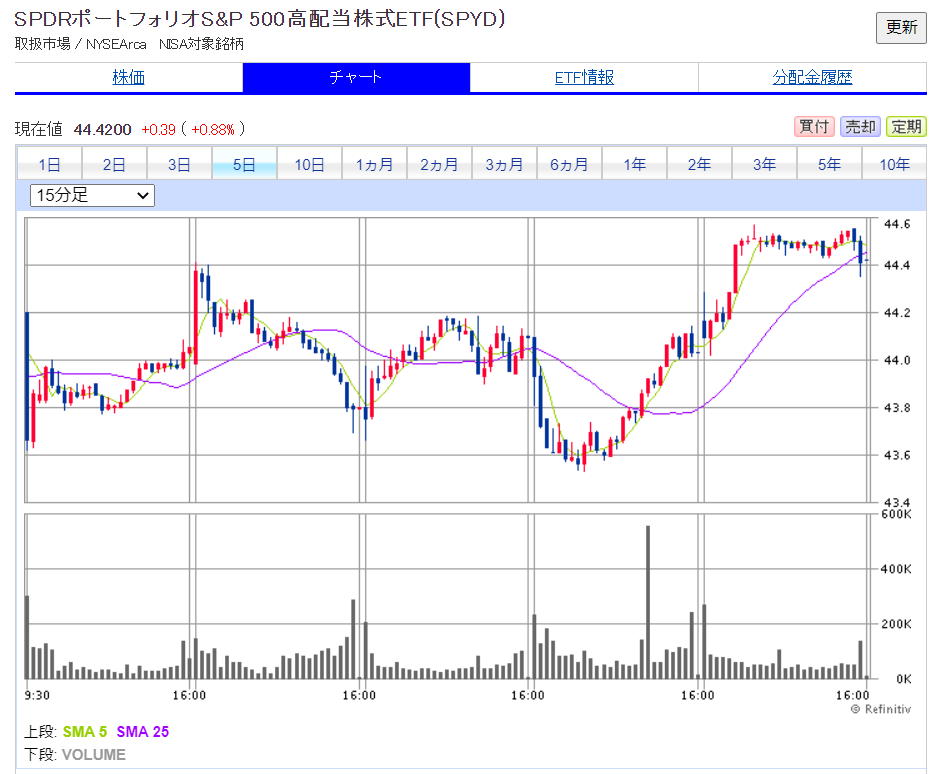Screen dimensions: 945x774
Task: Select the 2日 chart period
Action: (x=114, y=164)
